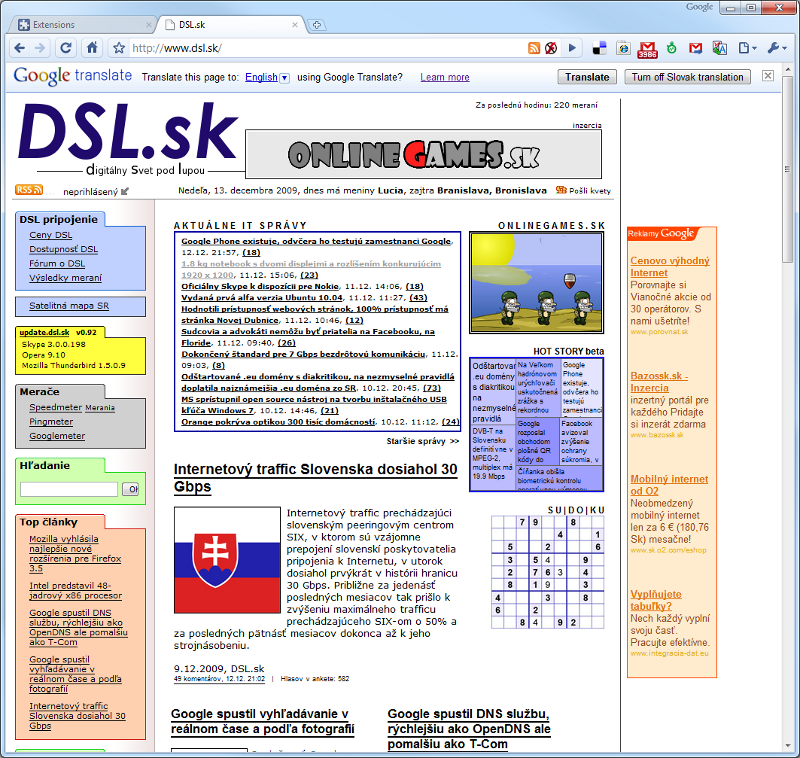This screenshot has width=800, height=758.
Task: Choose translation language from English dropdown
Action: click(267, 78)
